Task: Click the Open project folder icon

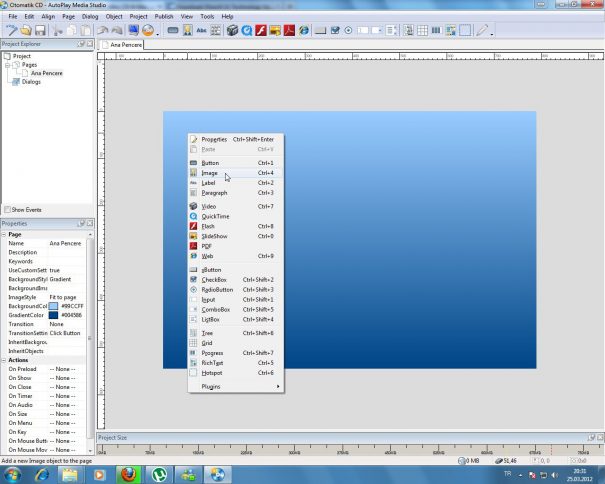Action: point(25,30)
